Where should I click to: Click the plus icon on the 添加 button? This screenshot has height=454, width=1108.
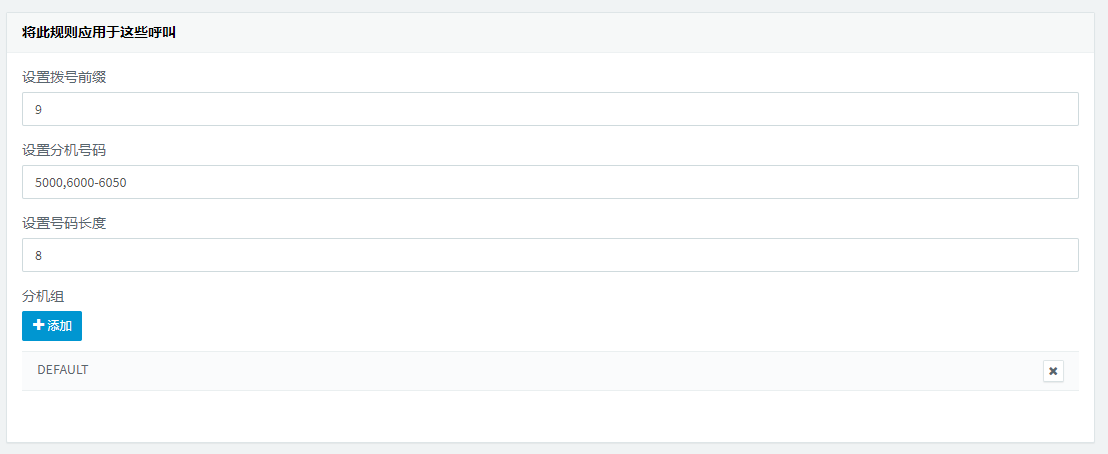[39, 325]
